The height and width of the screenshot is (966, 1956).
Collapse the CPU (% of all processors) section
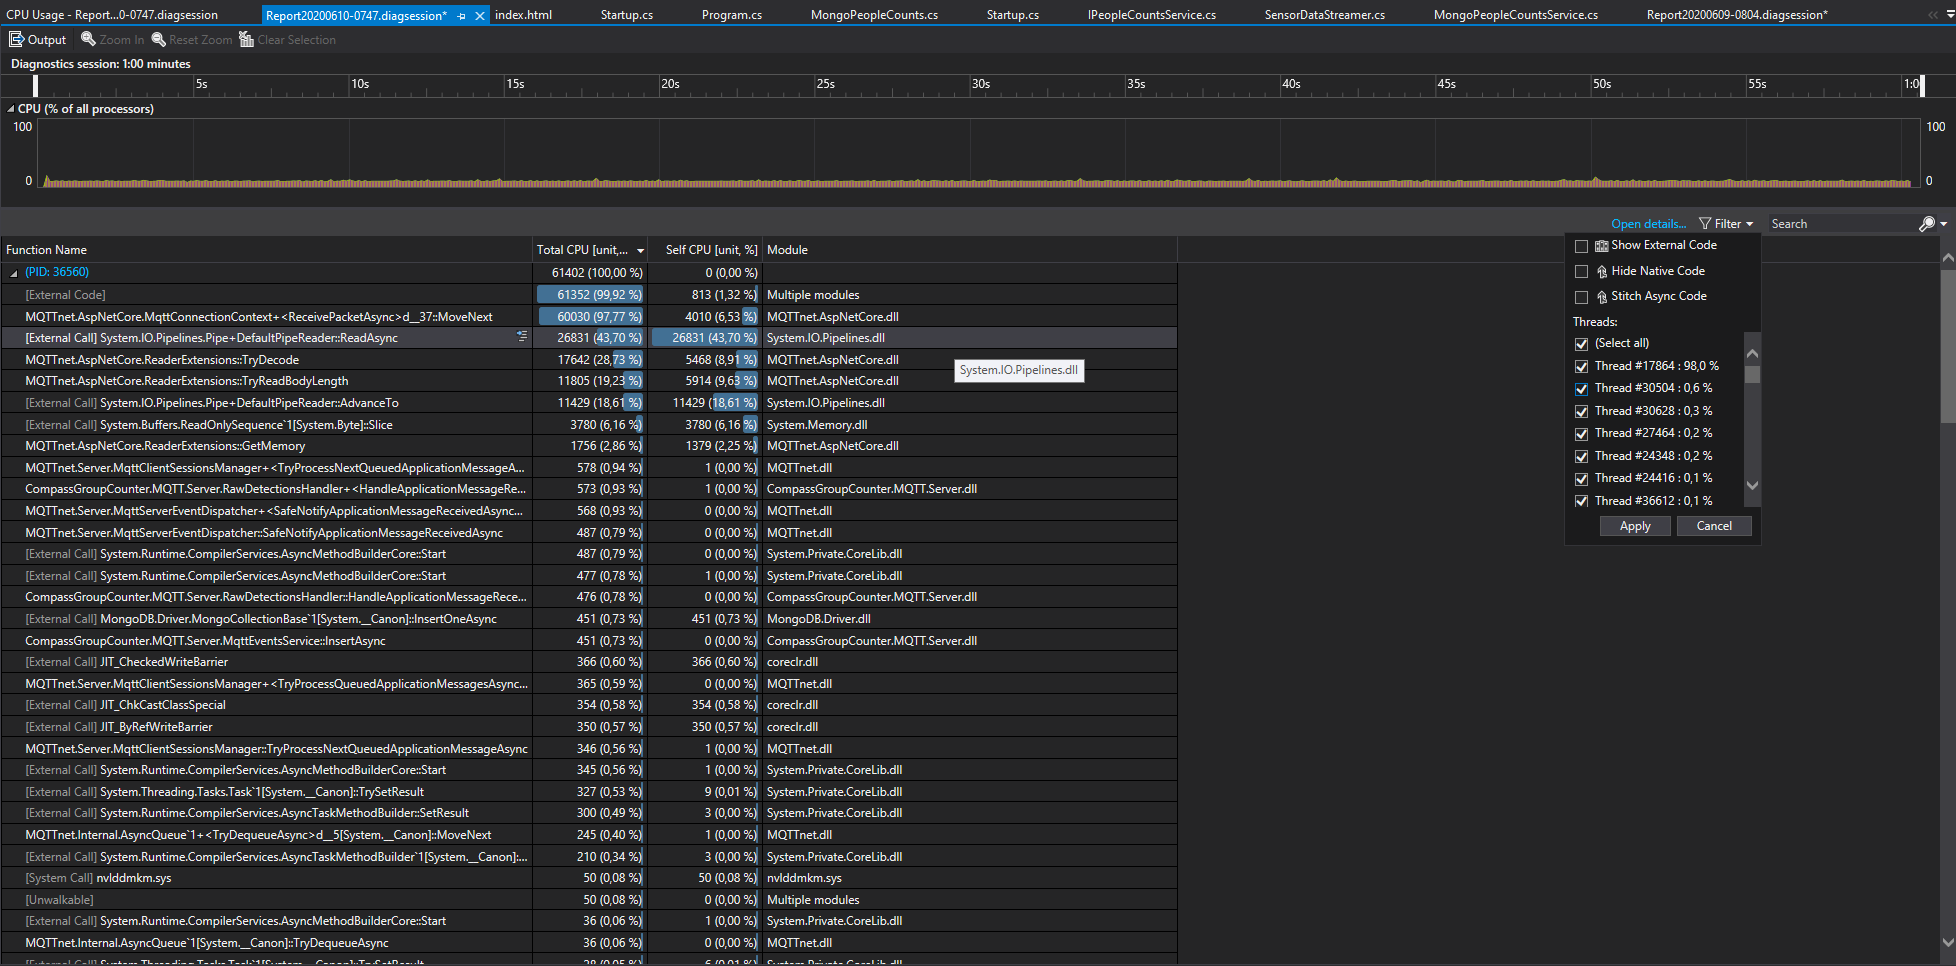(x=10, y=108)
